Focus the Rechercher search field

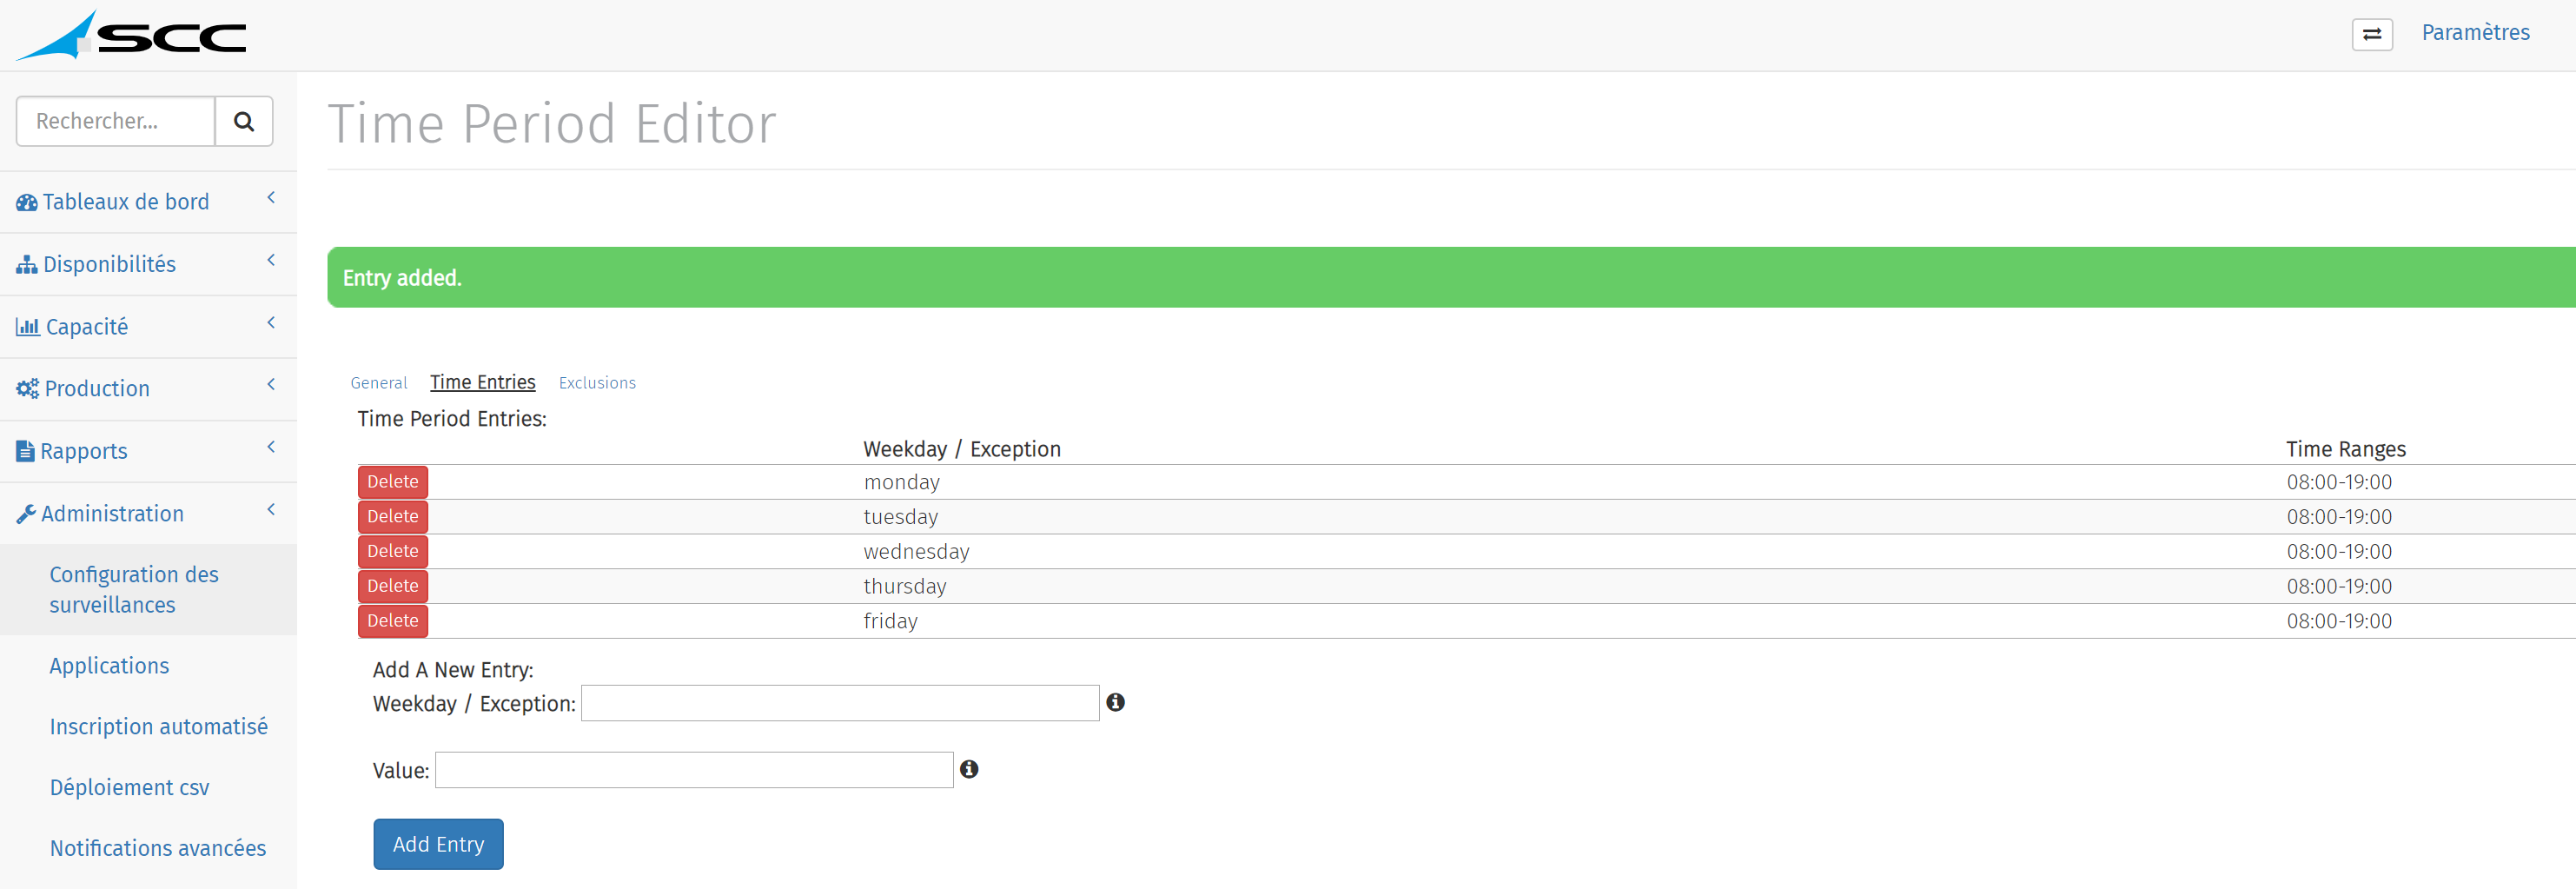116,121
